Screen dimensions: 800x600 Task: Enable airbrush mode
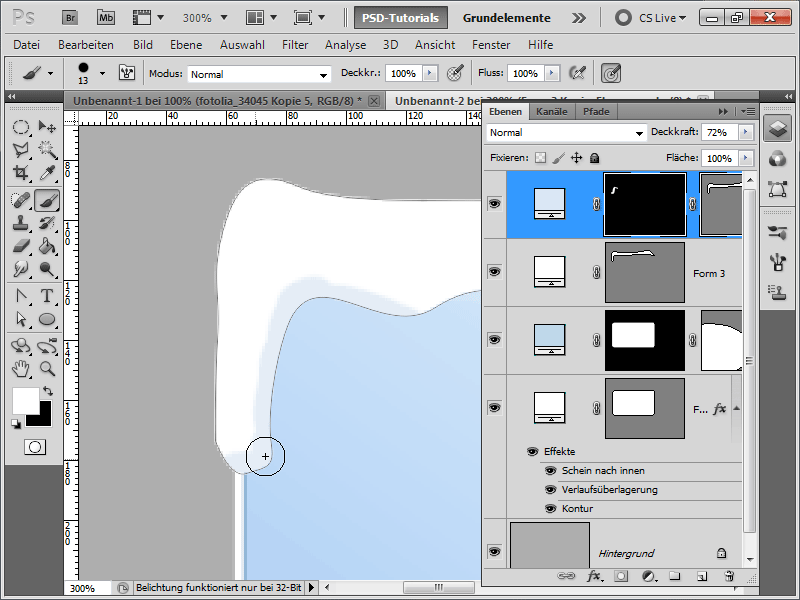[577, 73]
